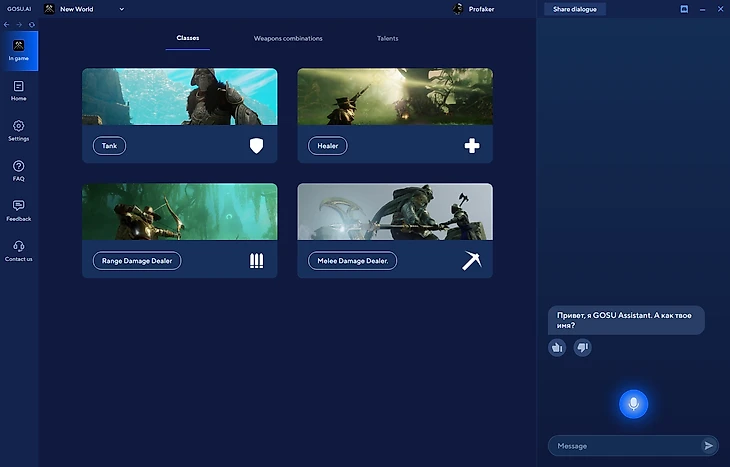The height and width of the screenshot is (467, 730).
Task: Send the message with the arrow icon
Action: pos(709,446)
